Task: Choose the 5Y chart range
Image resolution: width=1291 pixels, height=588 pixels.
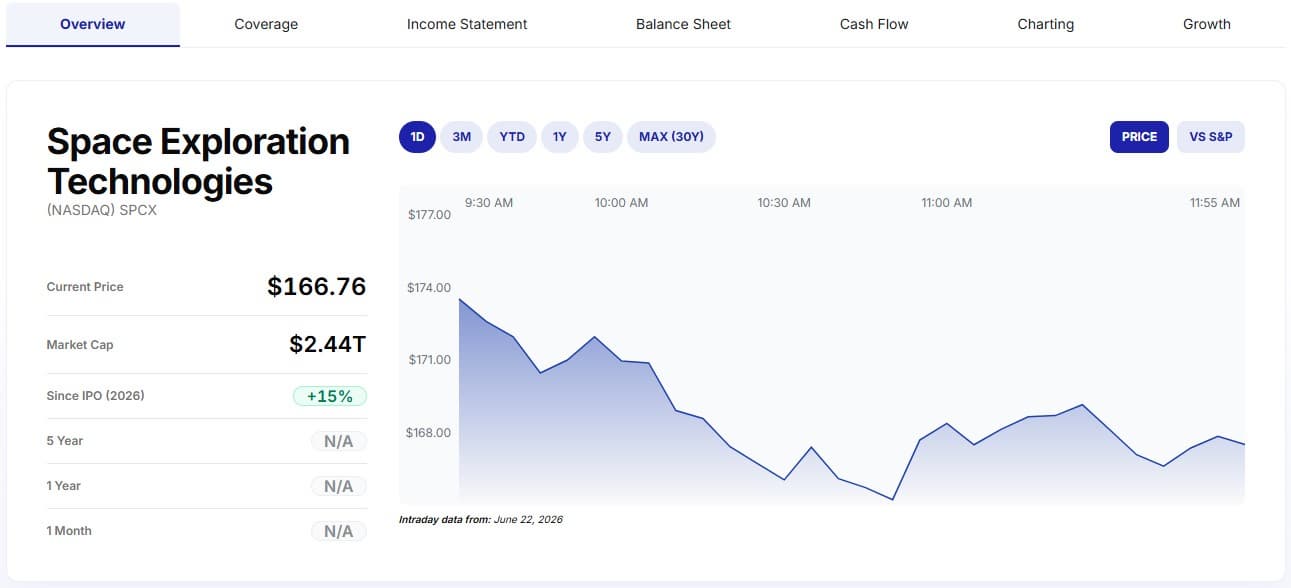Action: [x=603, y=137]
